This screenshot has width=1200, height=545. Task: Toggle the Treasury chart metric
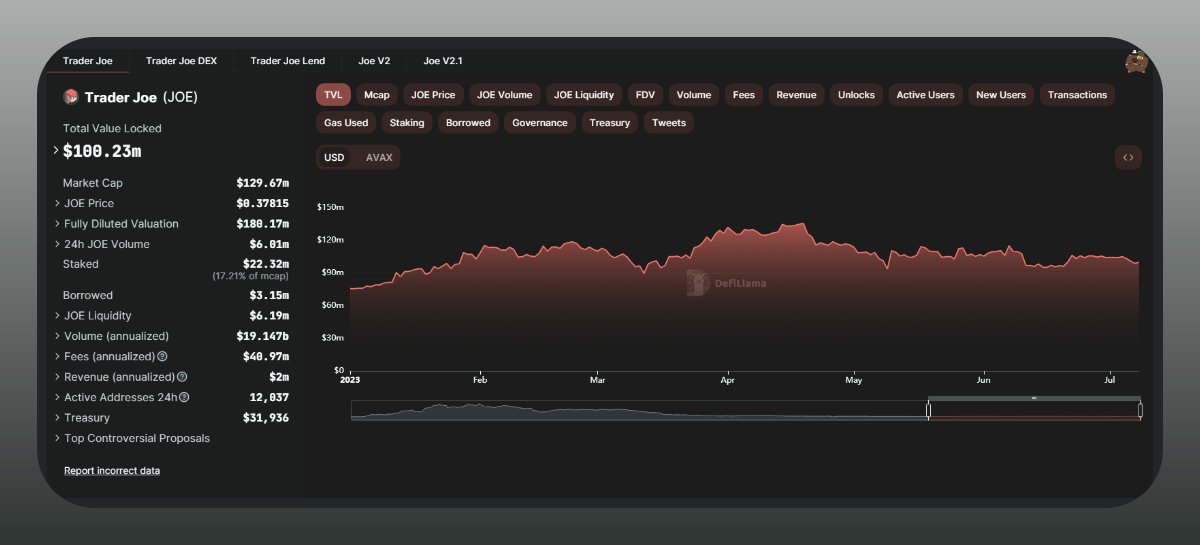(x=610, y=123)
